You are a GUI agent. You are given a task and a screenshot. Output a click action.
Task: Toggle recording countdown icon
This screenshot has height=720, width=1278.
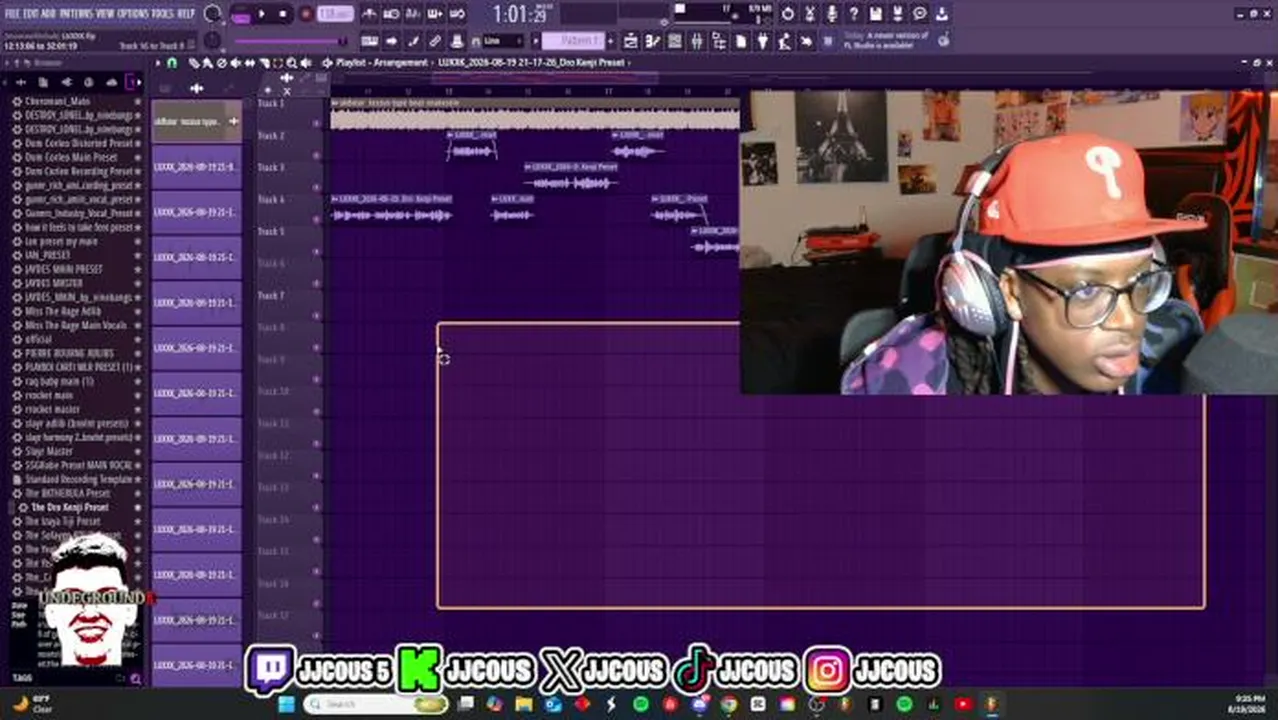point(414,15)
